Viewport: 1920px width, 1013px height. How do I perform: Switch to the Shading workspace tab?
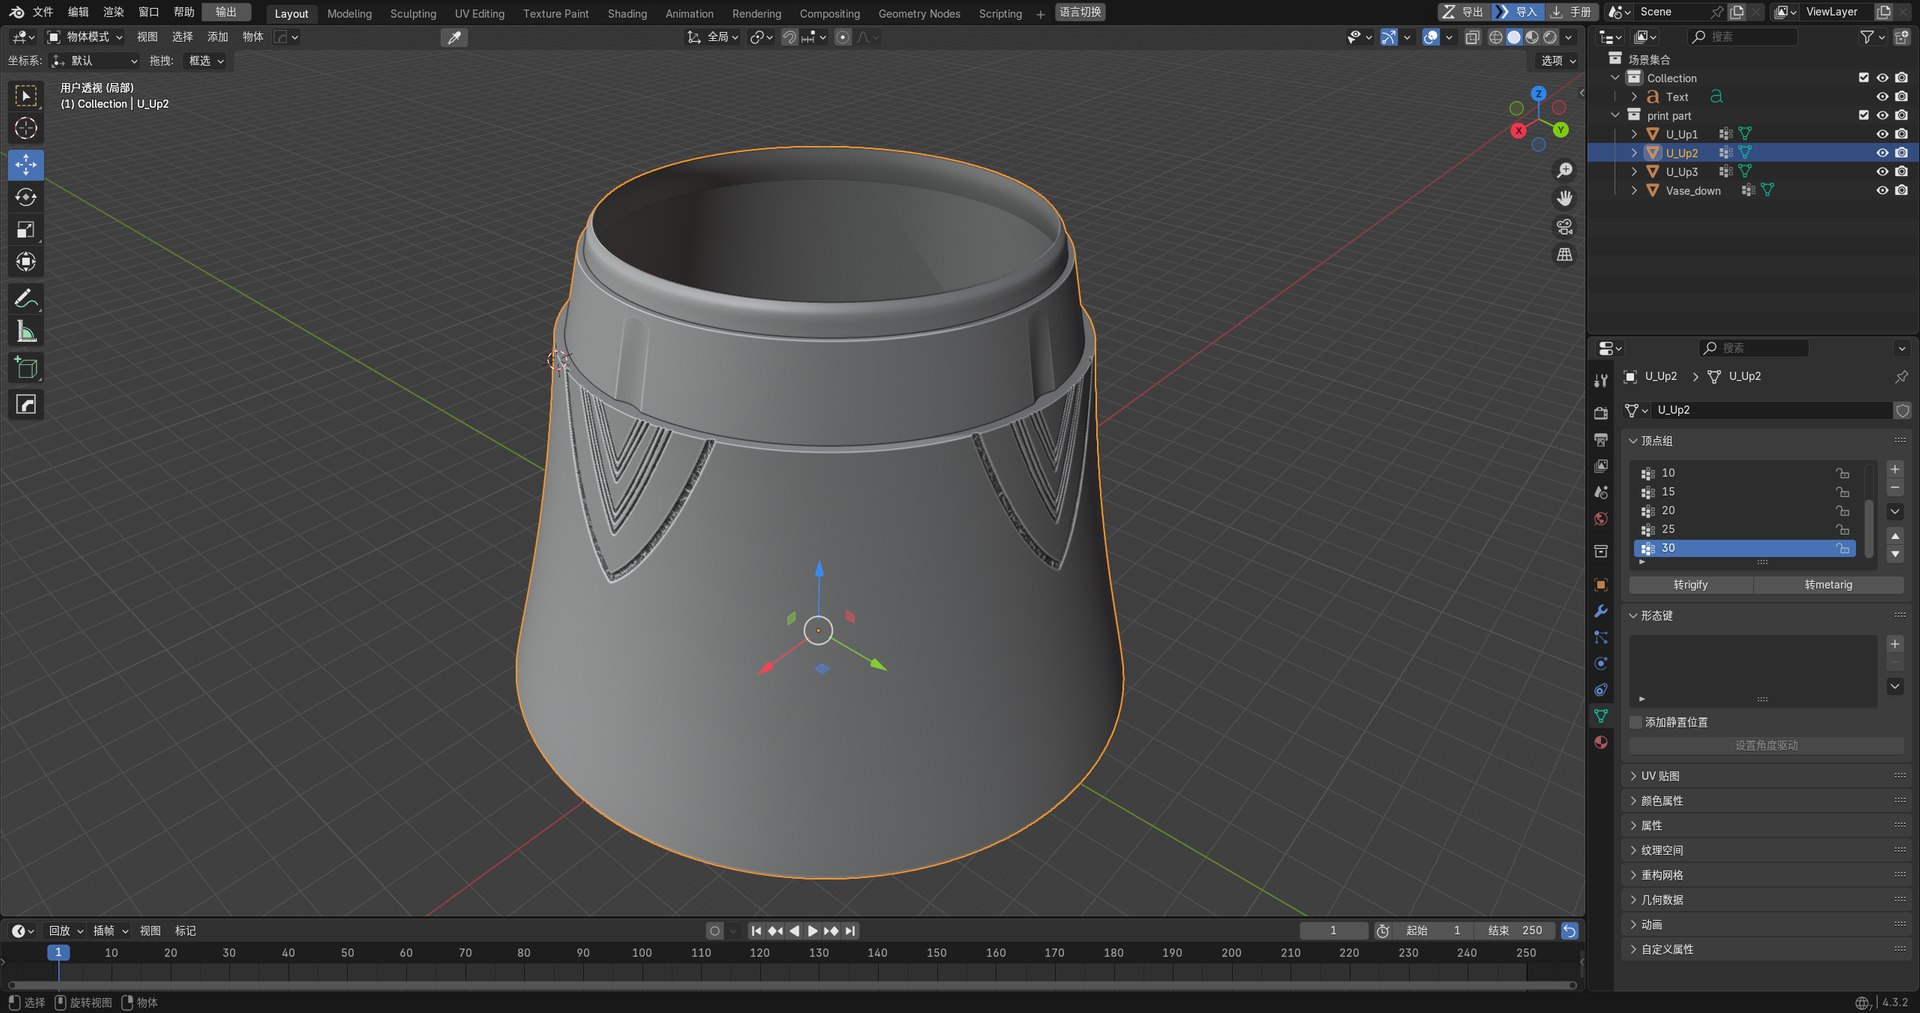pos(627,14)
